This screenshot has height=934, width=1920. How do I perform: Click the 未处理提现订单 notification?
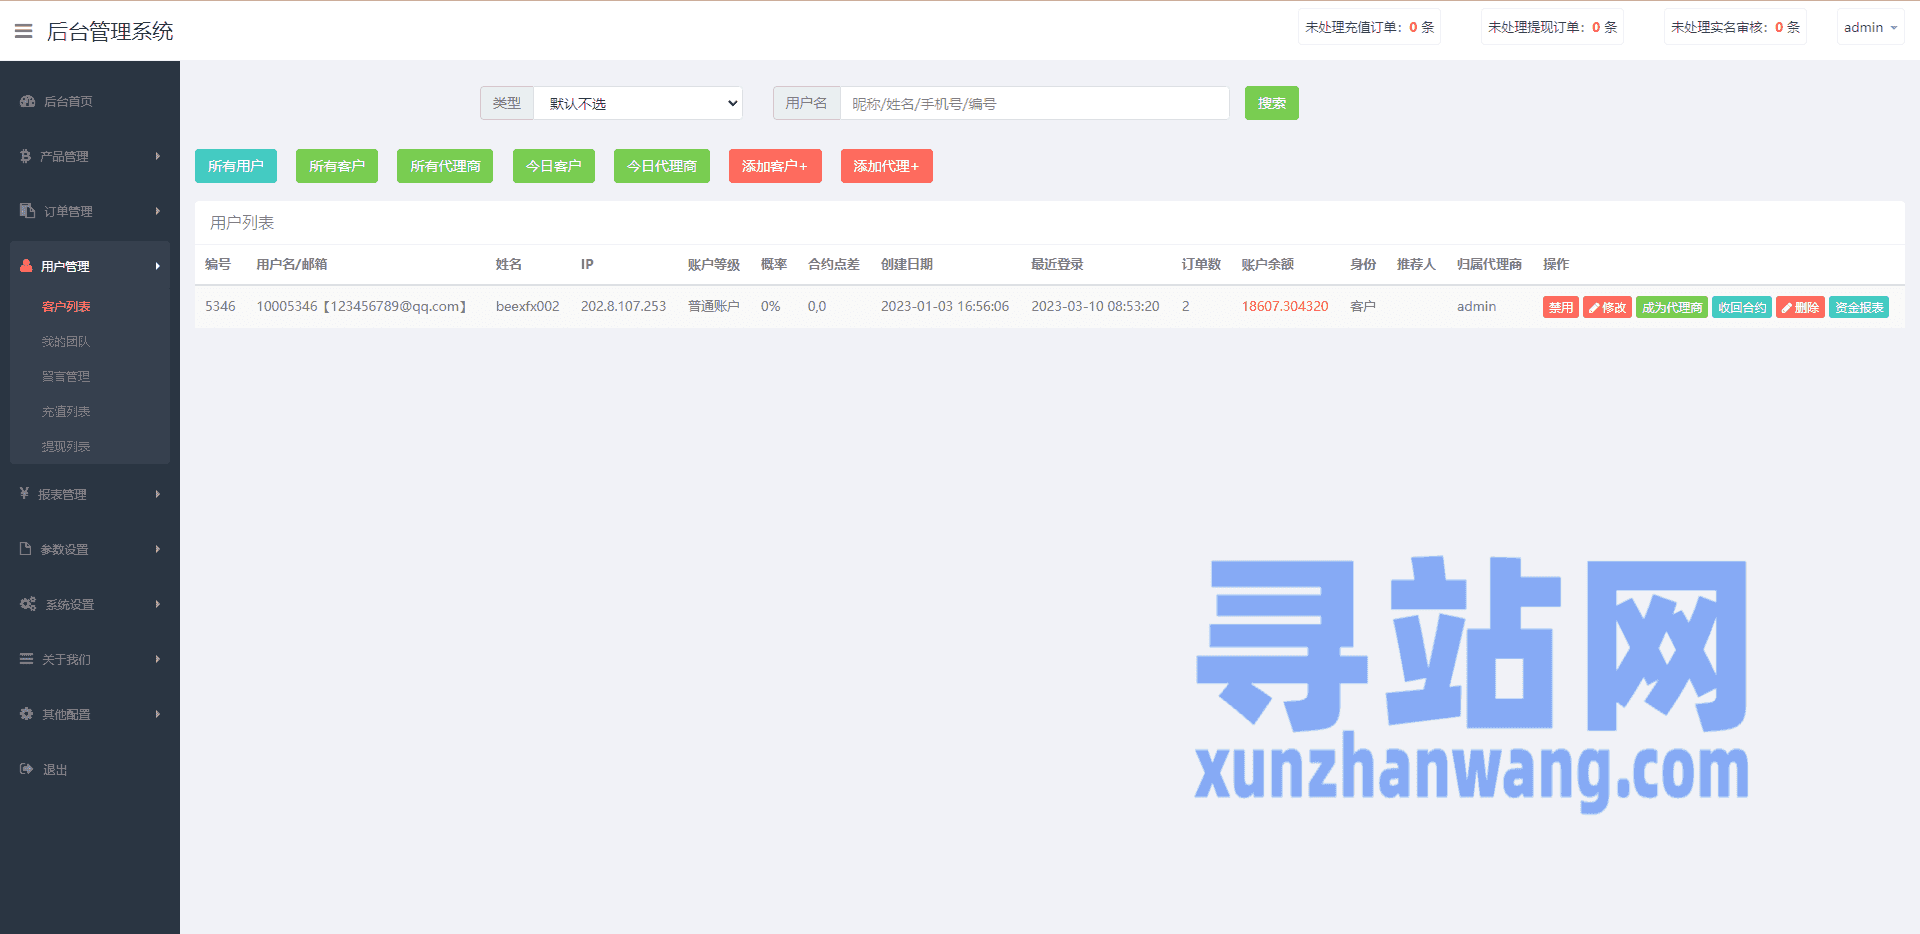[1552, 27]
